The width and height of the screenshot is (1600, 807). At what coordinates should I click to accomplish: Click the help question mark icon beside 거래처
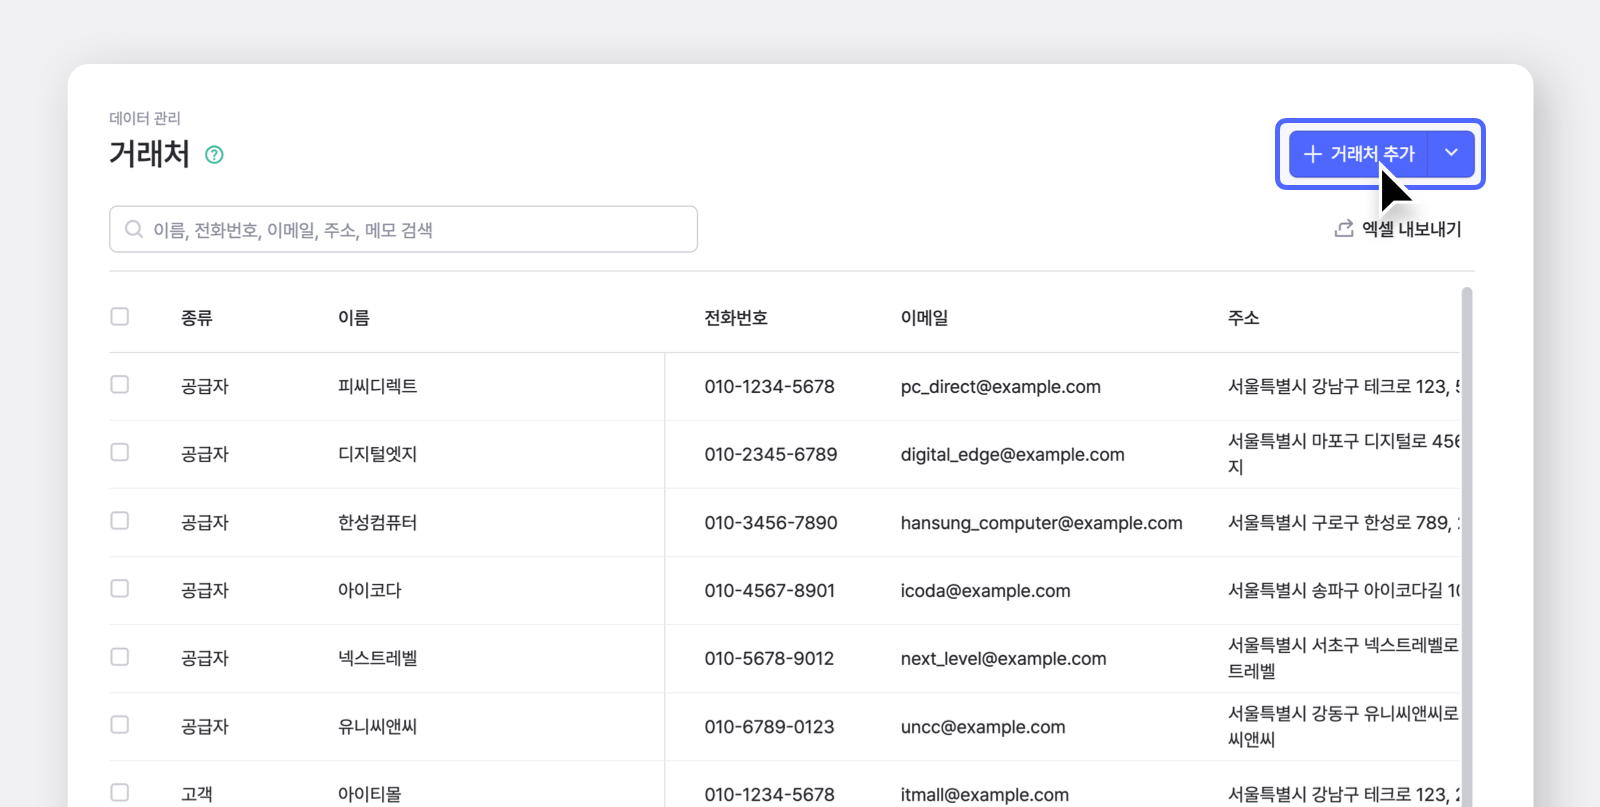pos(214,155)
